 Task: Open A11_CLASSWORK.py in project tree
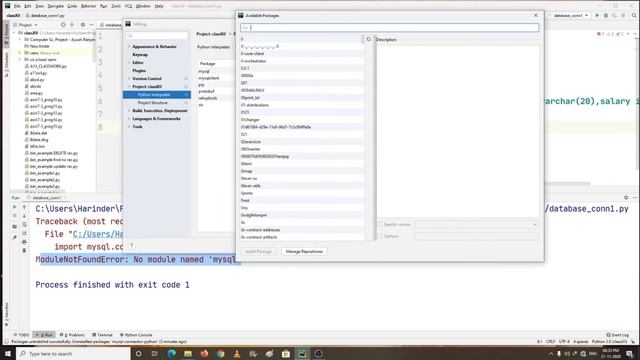tap(48, 66)
